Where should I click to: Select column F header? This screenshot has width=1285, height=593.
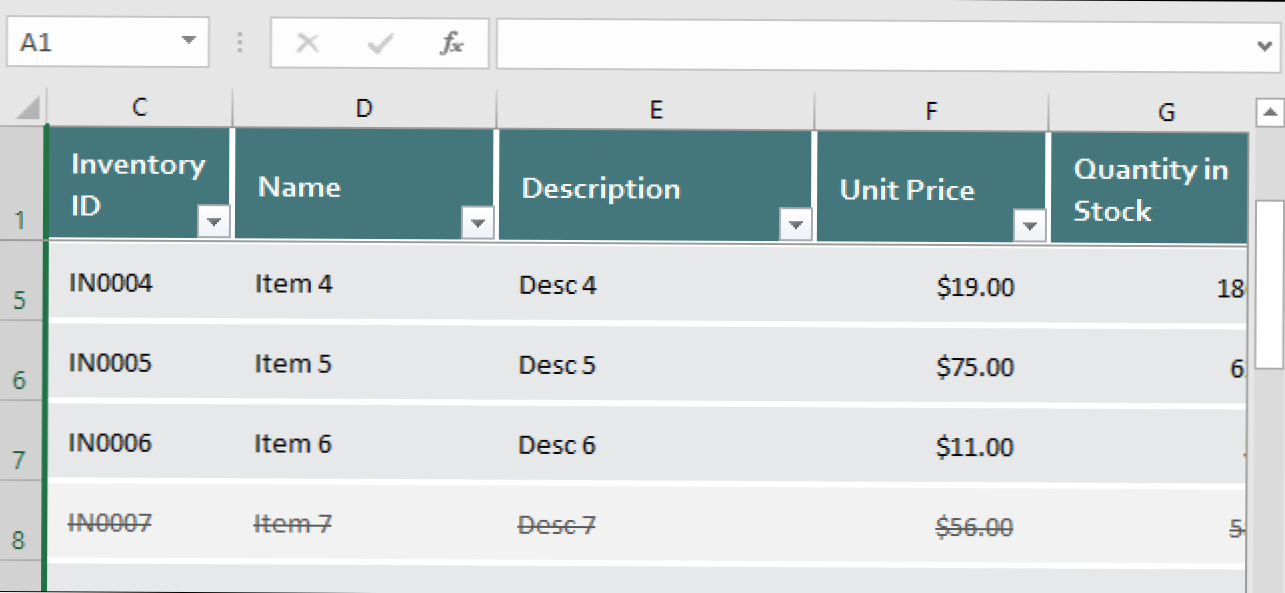[x=931, y=110]
